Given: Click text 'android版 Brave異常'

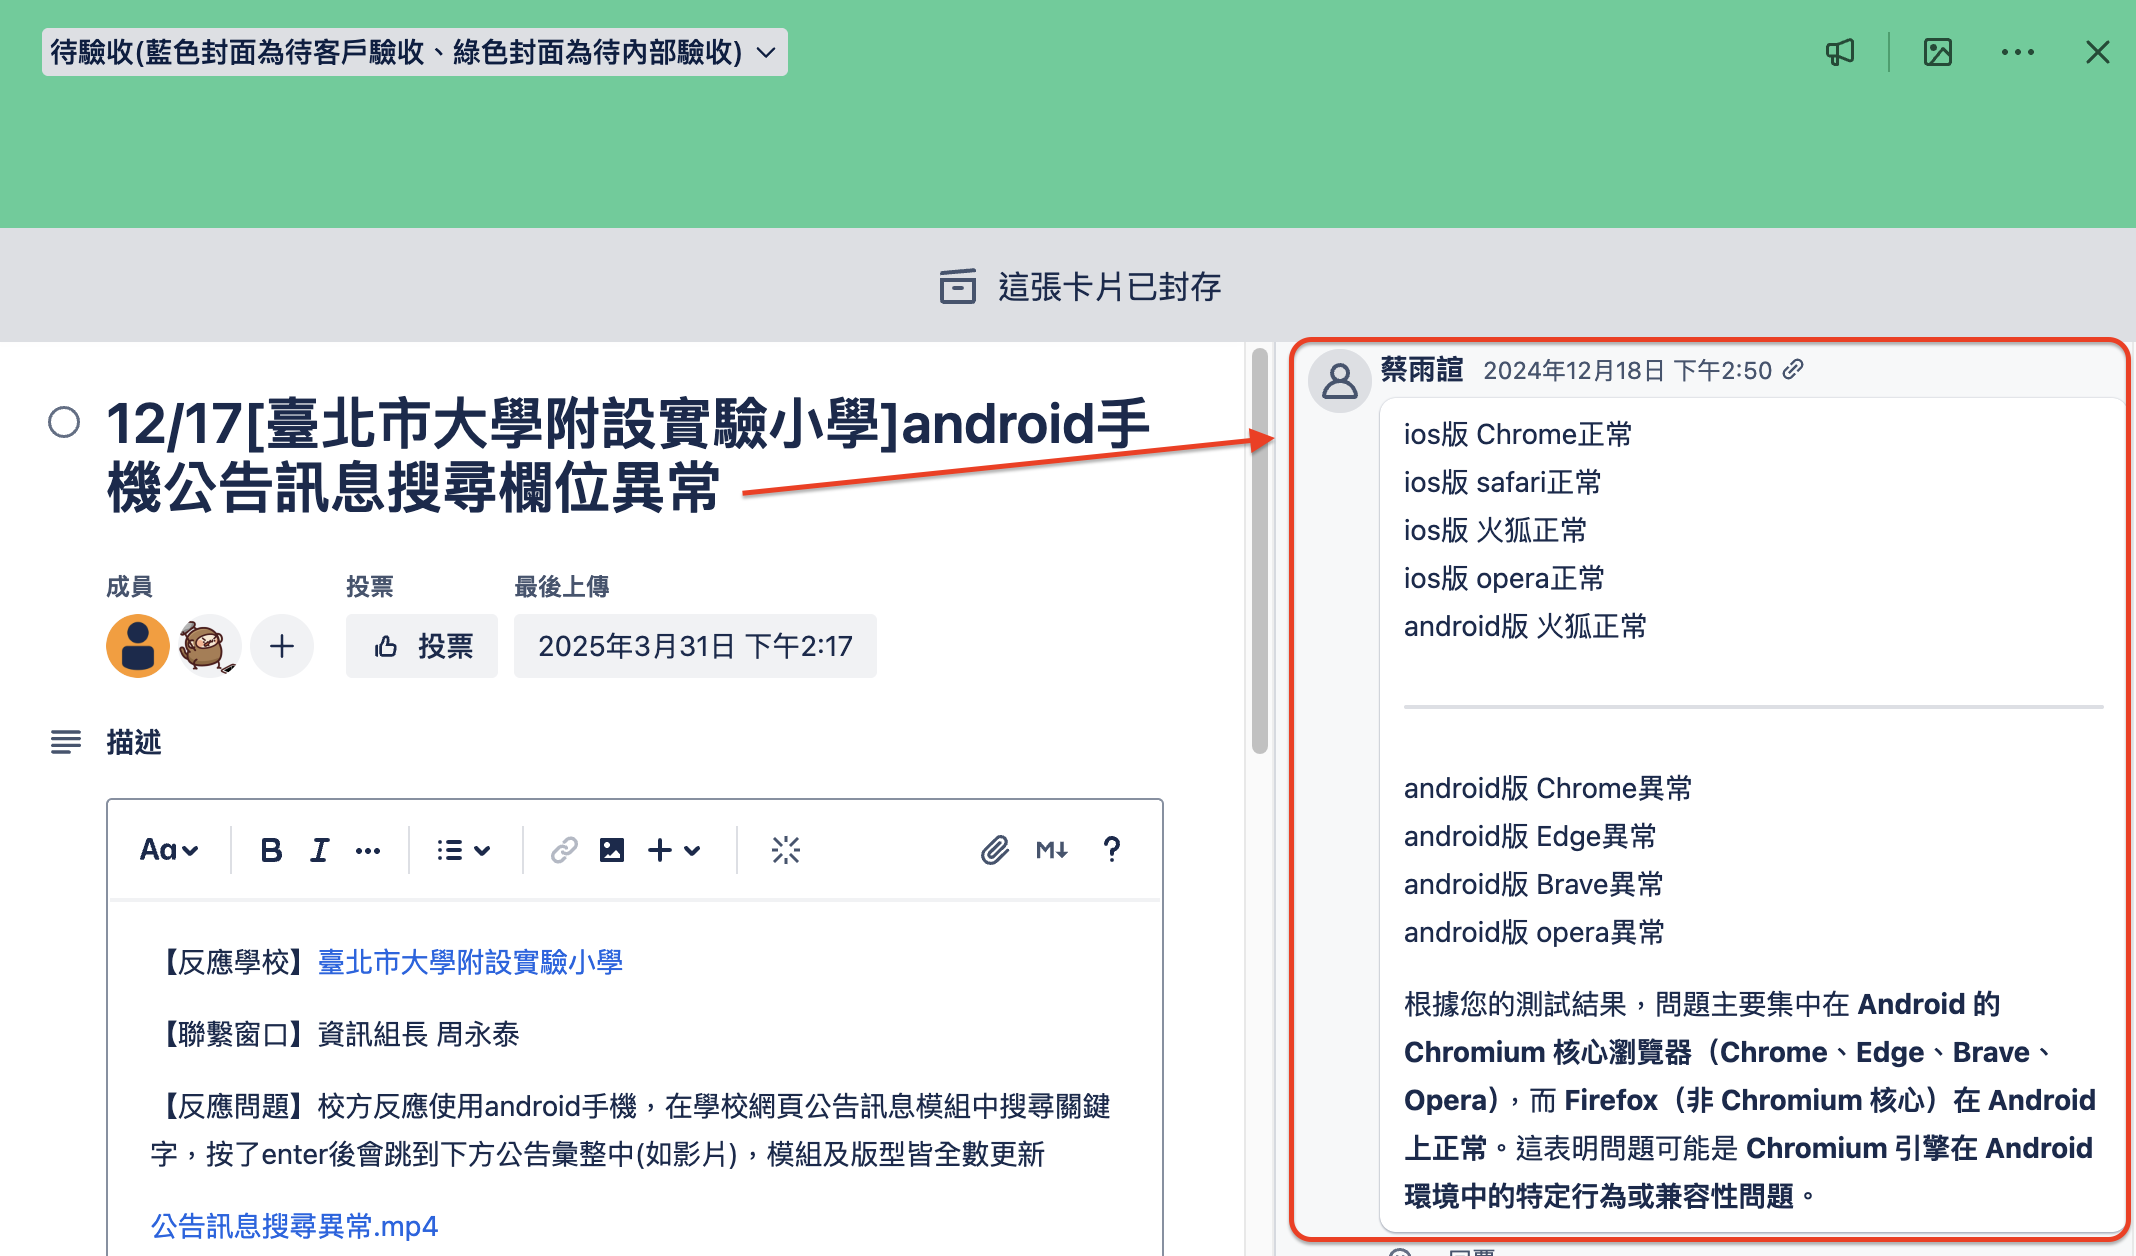Looking at the screenshot, I should (x=1534, y=884).
